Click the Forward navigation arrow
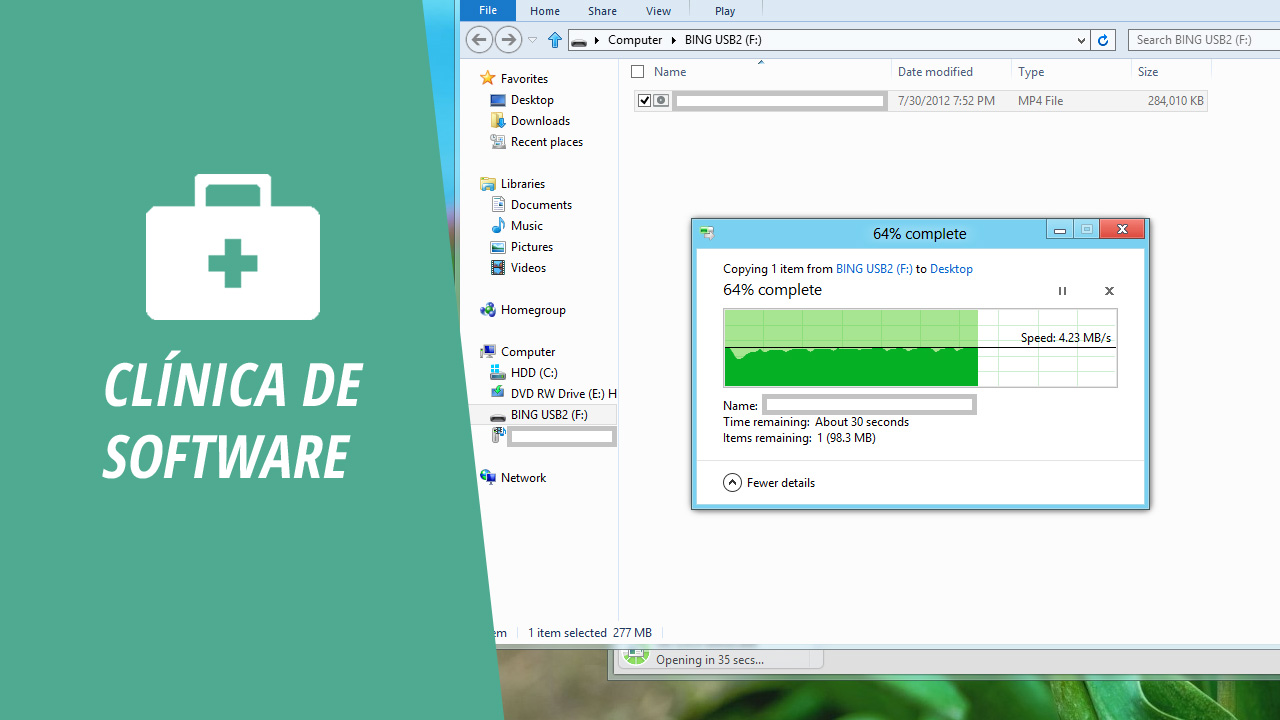The height and width of the screenshot is (720, 1280). tap(508, 40)
